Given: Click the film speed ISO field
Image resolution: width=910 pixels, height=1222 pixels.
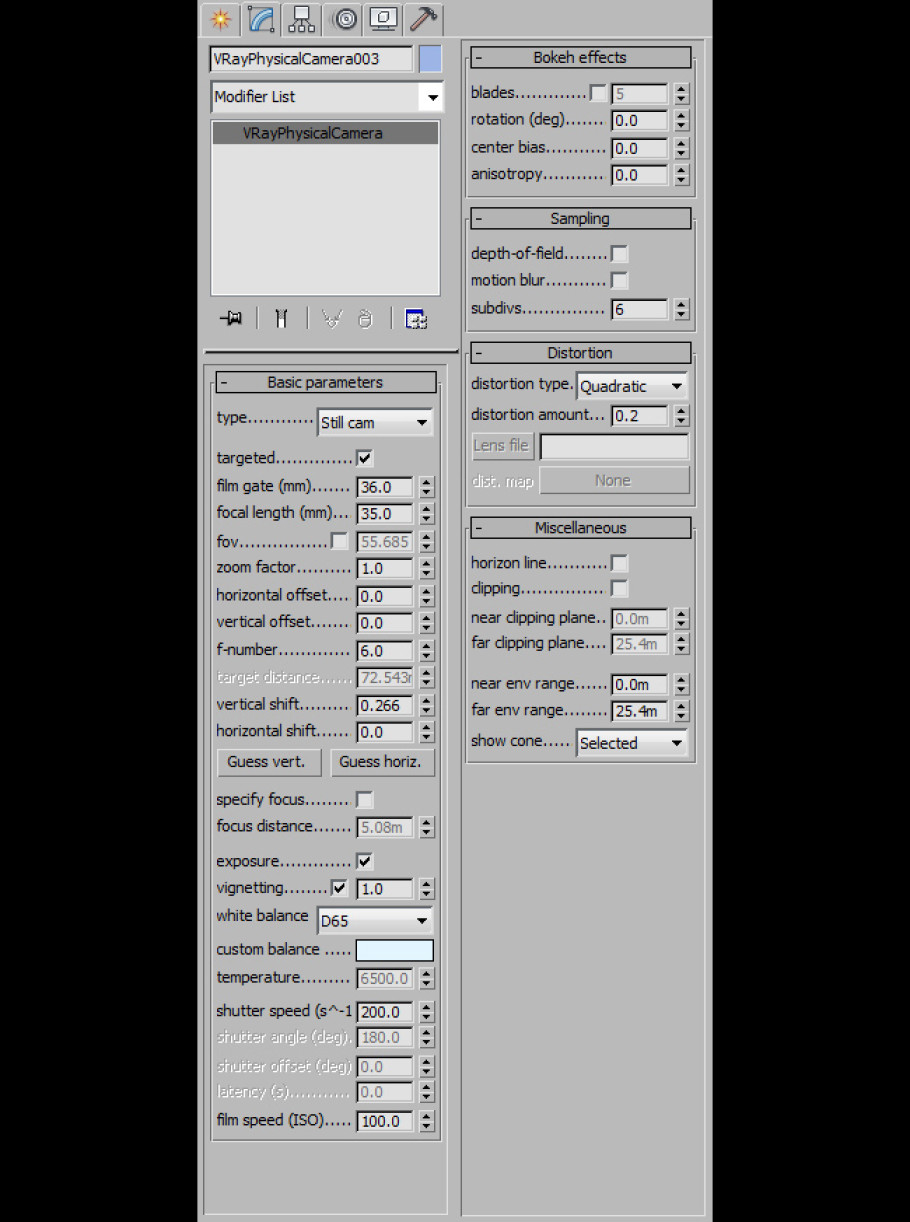Looking at the screenshot, I should click(x=385, y=1121).
